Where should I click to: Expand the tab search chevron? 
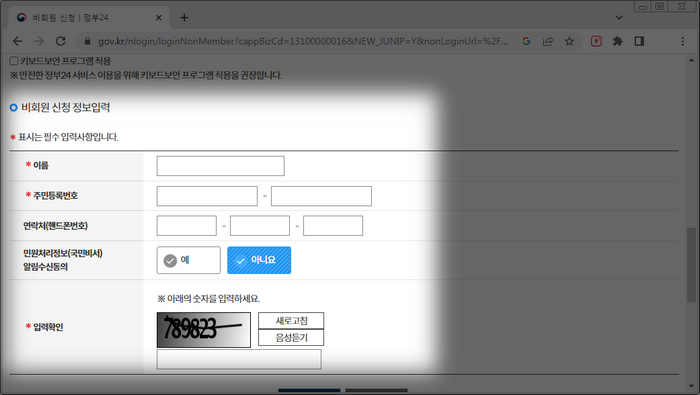619,18
